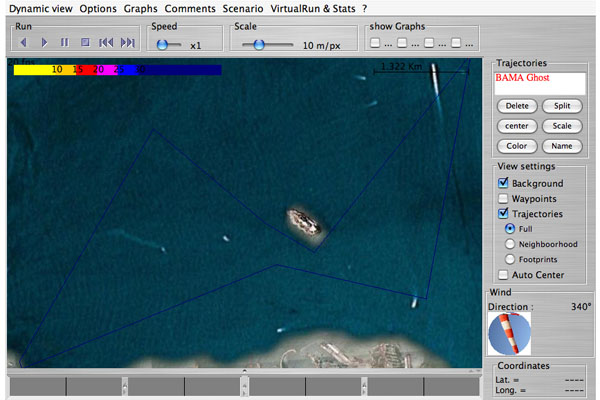Select BAMA Ghost in Trajectories list

coord(522,78)
